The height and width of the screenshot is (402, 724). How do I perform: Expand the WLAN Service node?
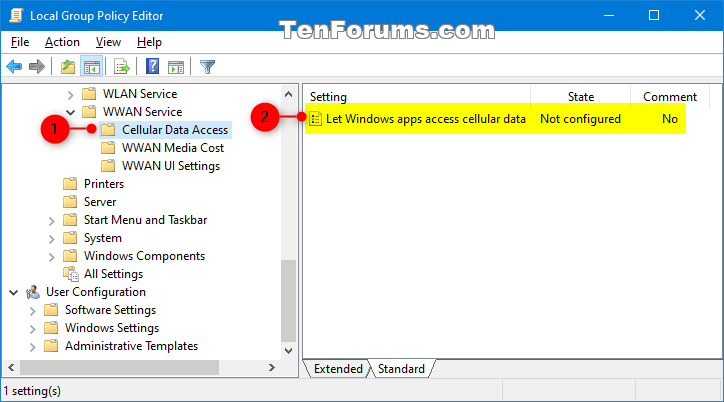(x=70, y=95)
